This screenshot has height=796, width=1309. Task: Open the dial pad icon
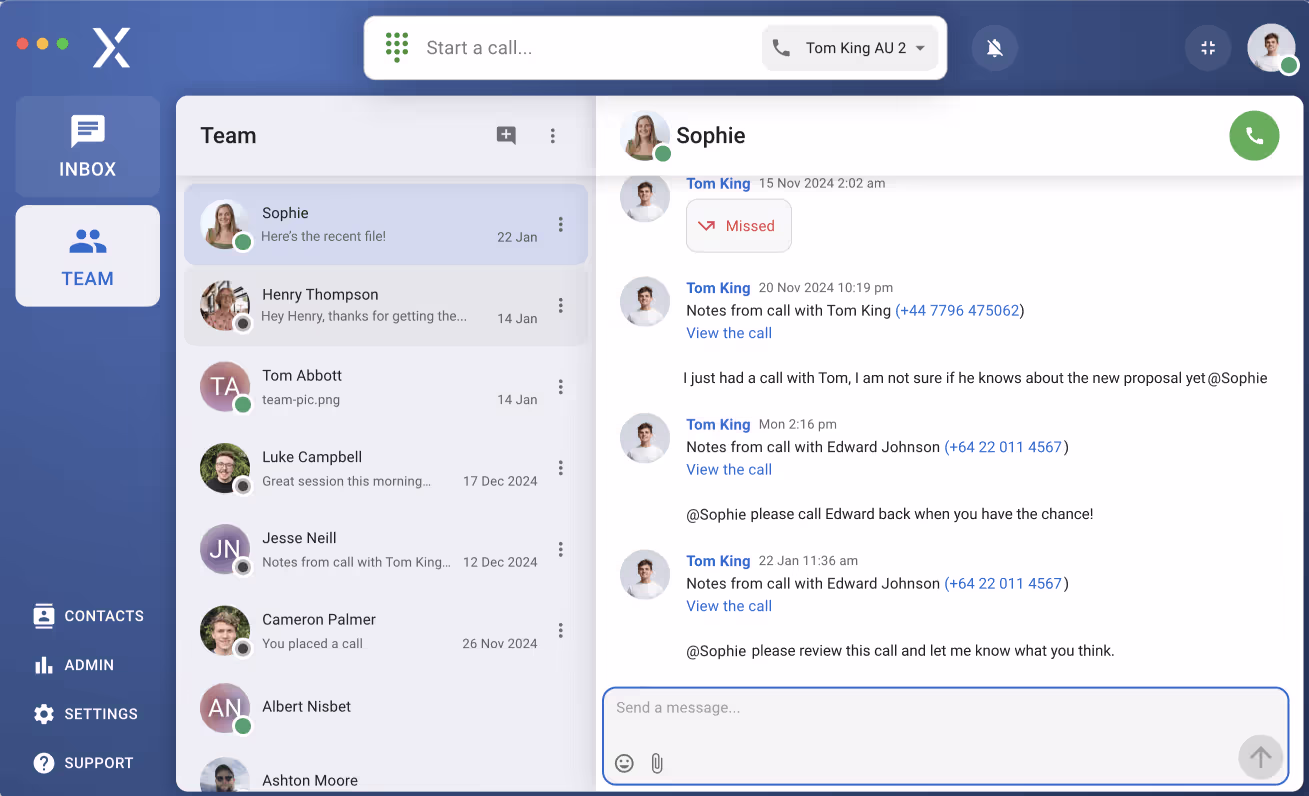pyautogui.click(x=397, y=47)
